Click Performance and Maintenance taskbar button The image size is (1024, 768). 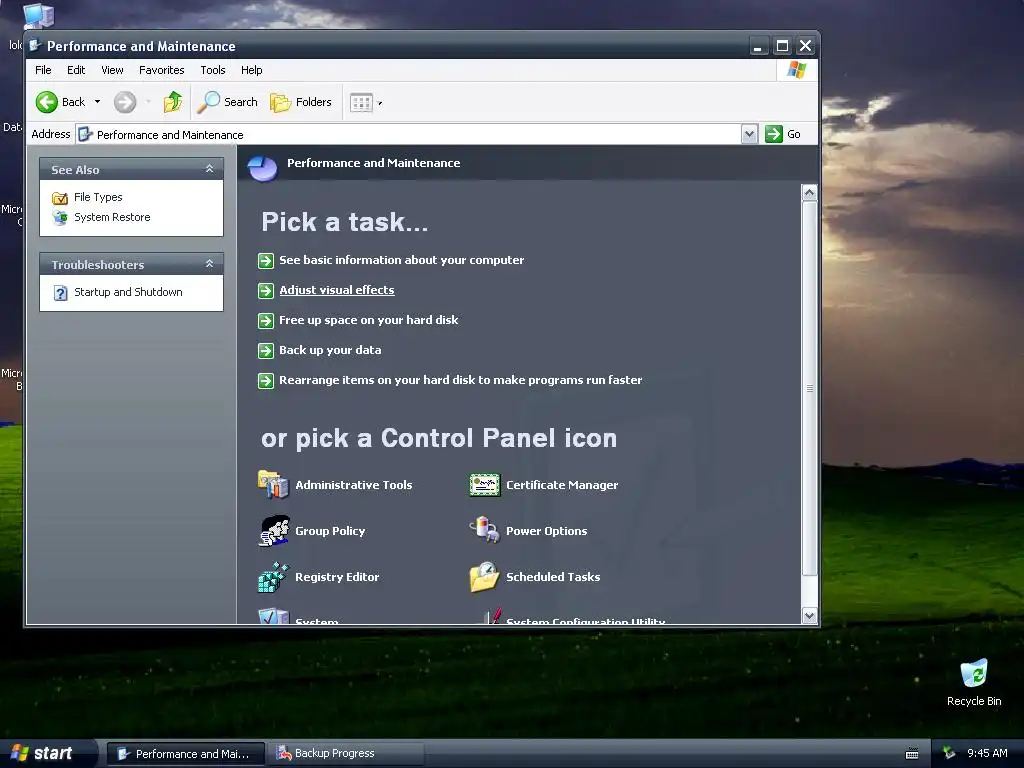tap(185, 754)
